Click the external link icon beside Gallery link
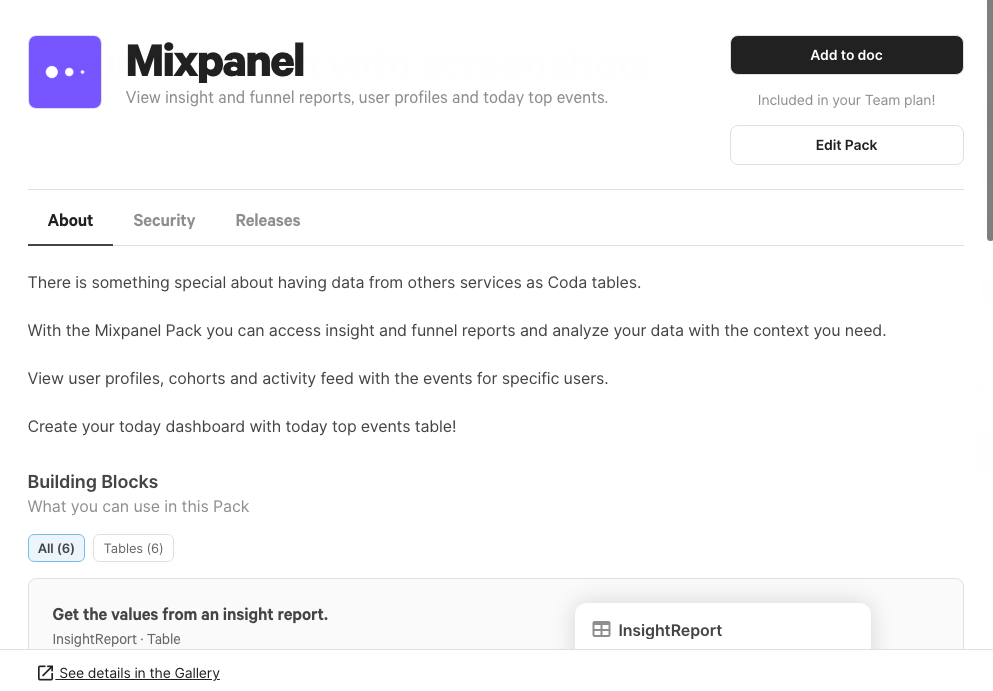 point(45,673)
